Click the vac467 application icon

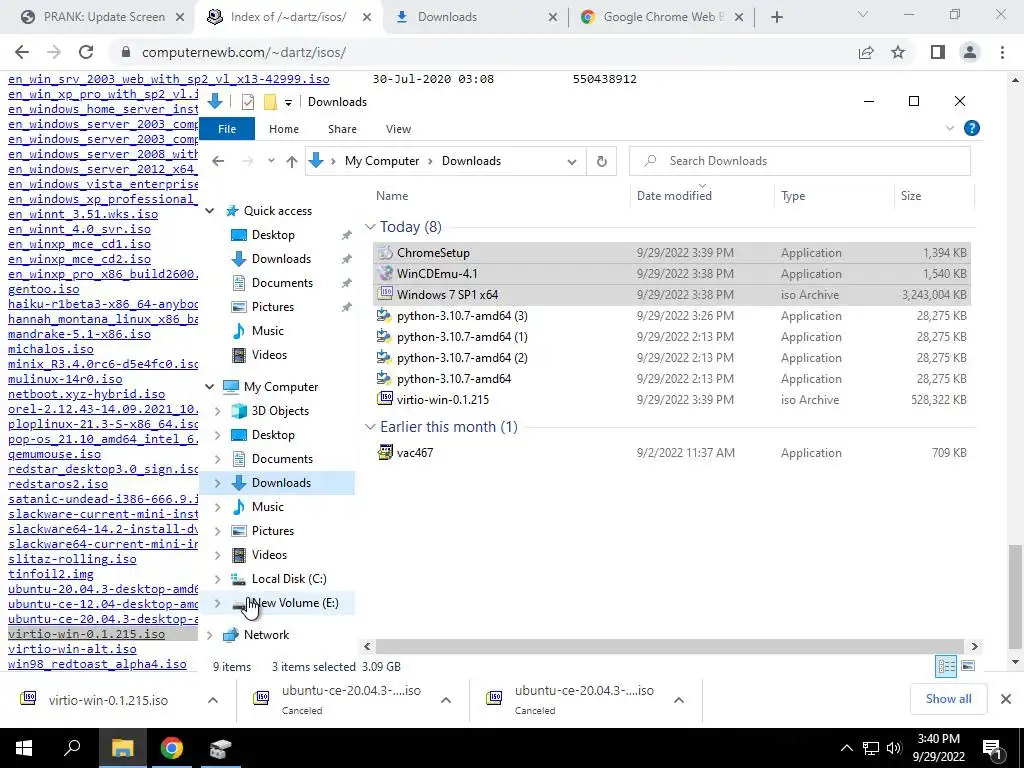(385, 452)
